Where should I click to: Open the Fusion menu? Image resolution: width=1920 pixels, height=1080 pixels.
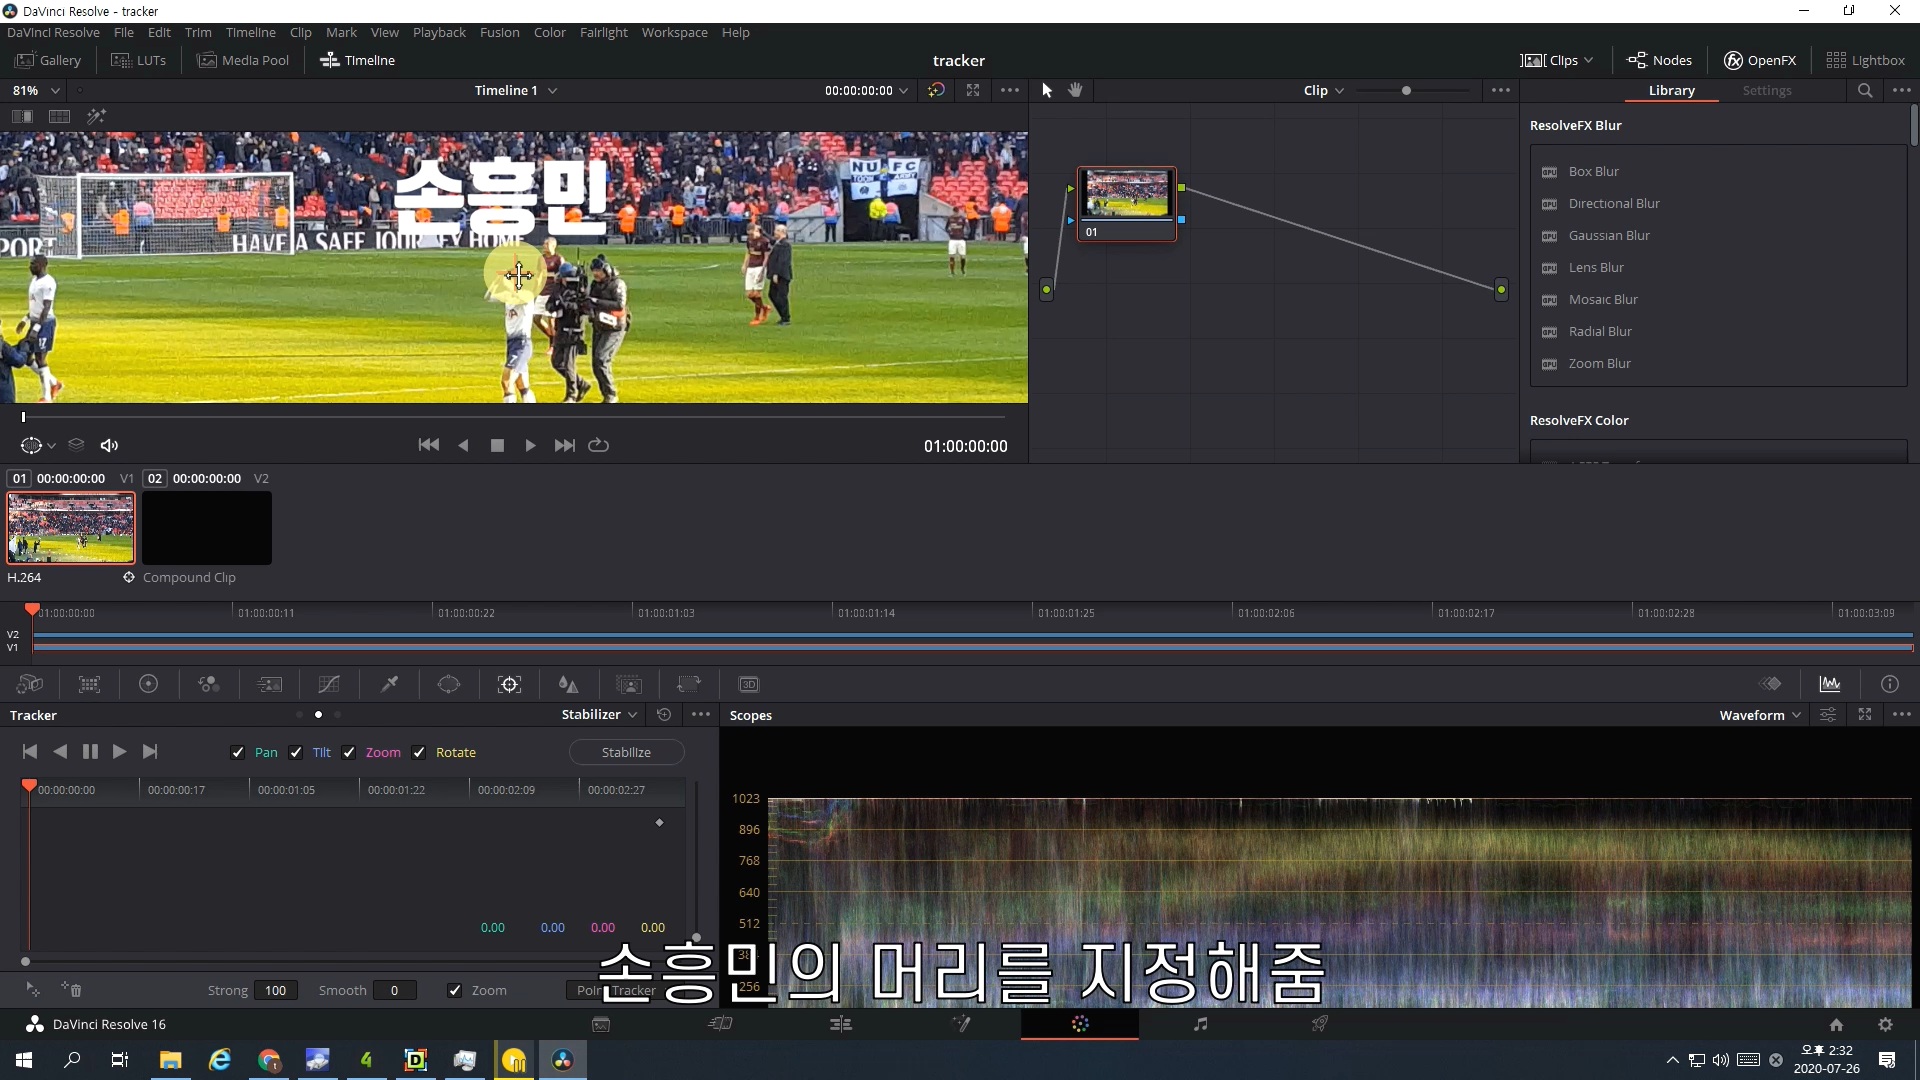tap(499, 32)
